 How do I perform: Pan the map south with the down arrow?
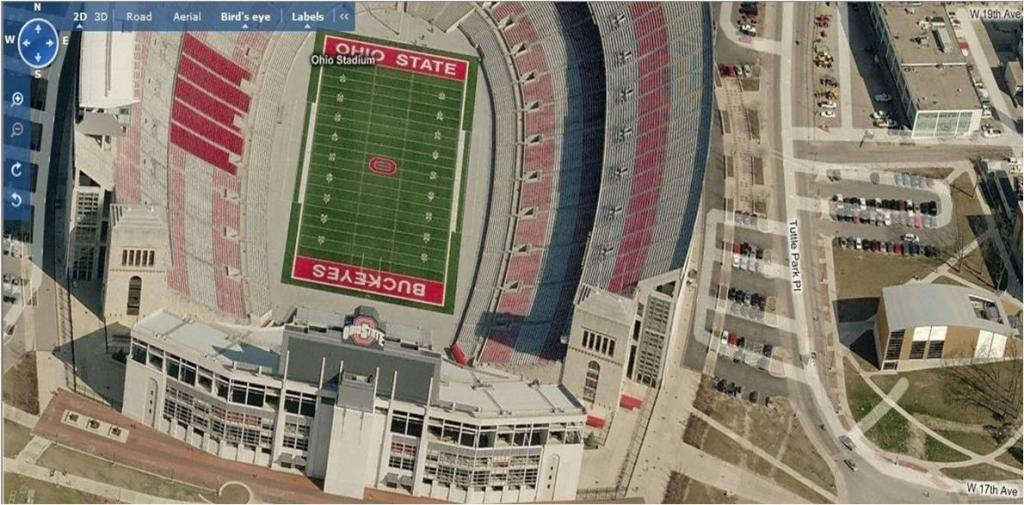37,55
